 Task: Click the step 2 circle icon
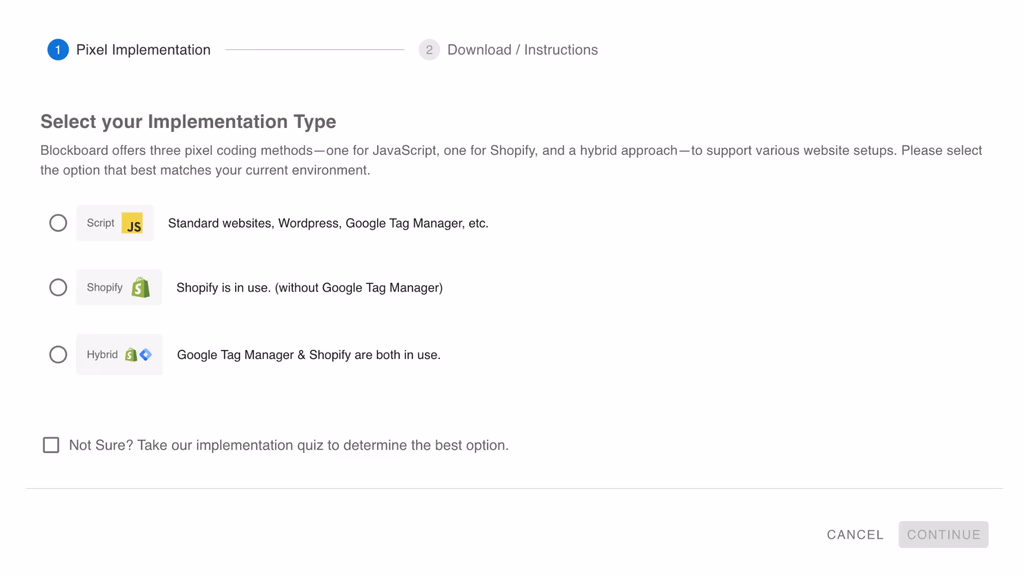[x=429, y=50]
